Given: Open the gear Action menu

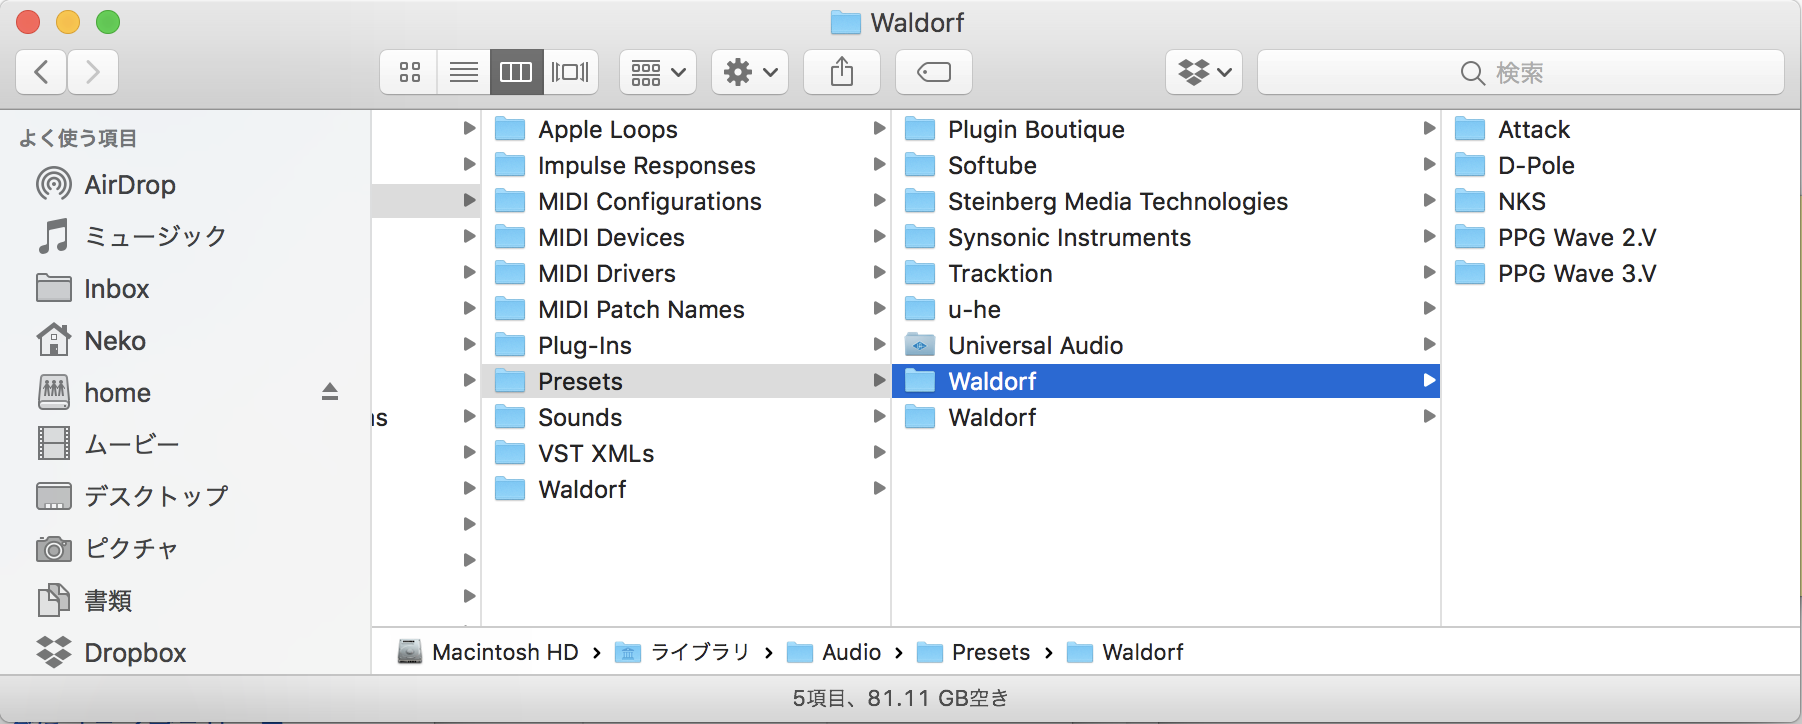Looking at the screenshot, I should pos(750,72).
